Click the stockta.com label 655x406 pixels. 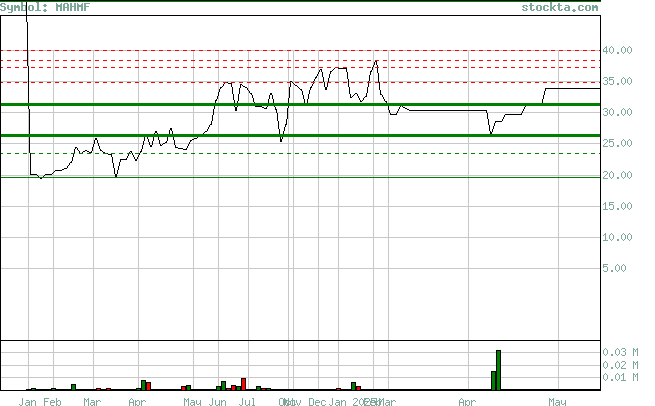[x=560, y=8]
